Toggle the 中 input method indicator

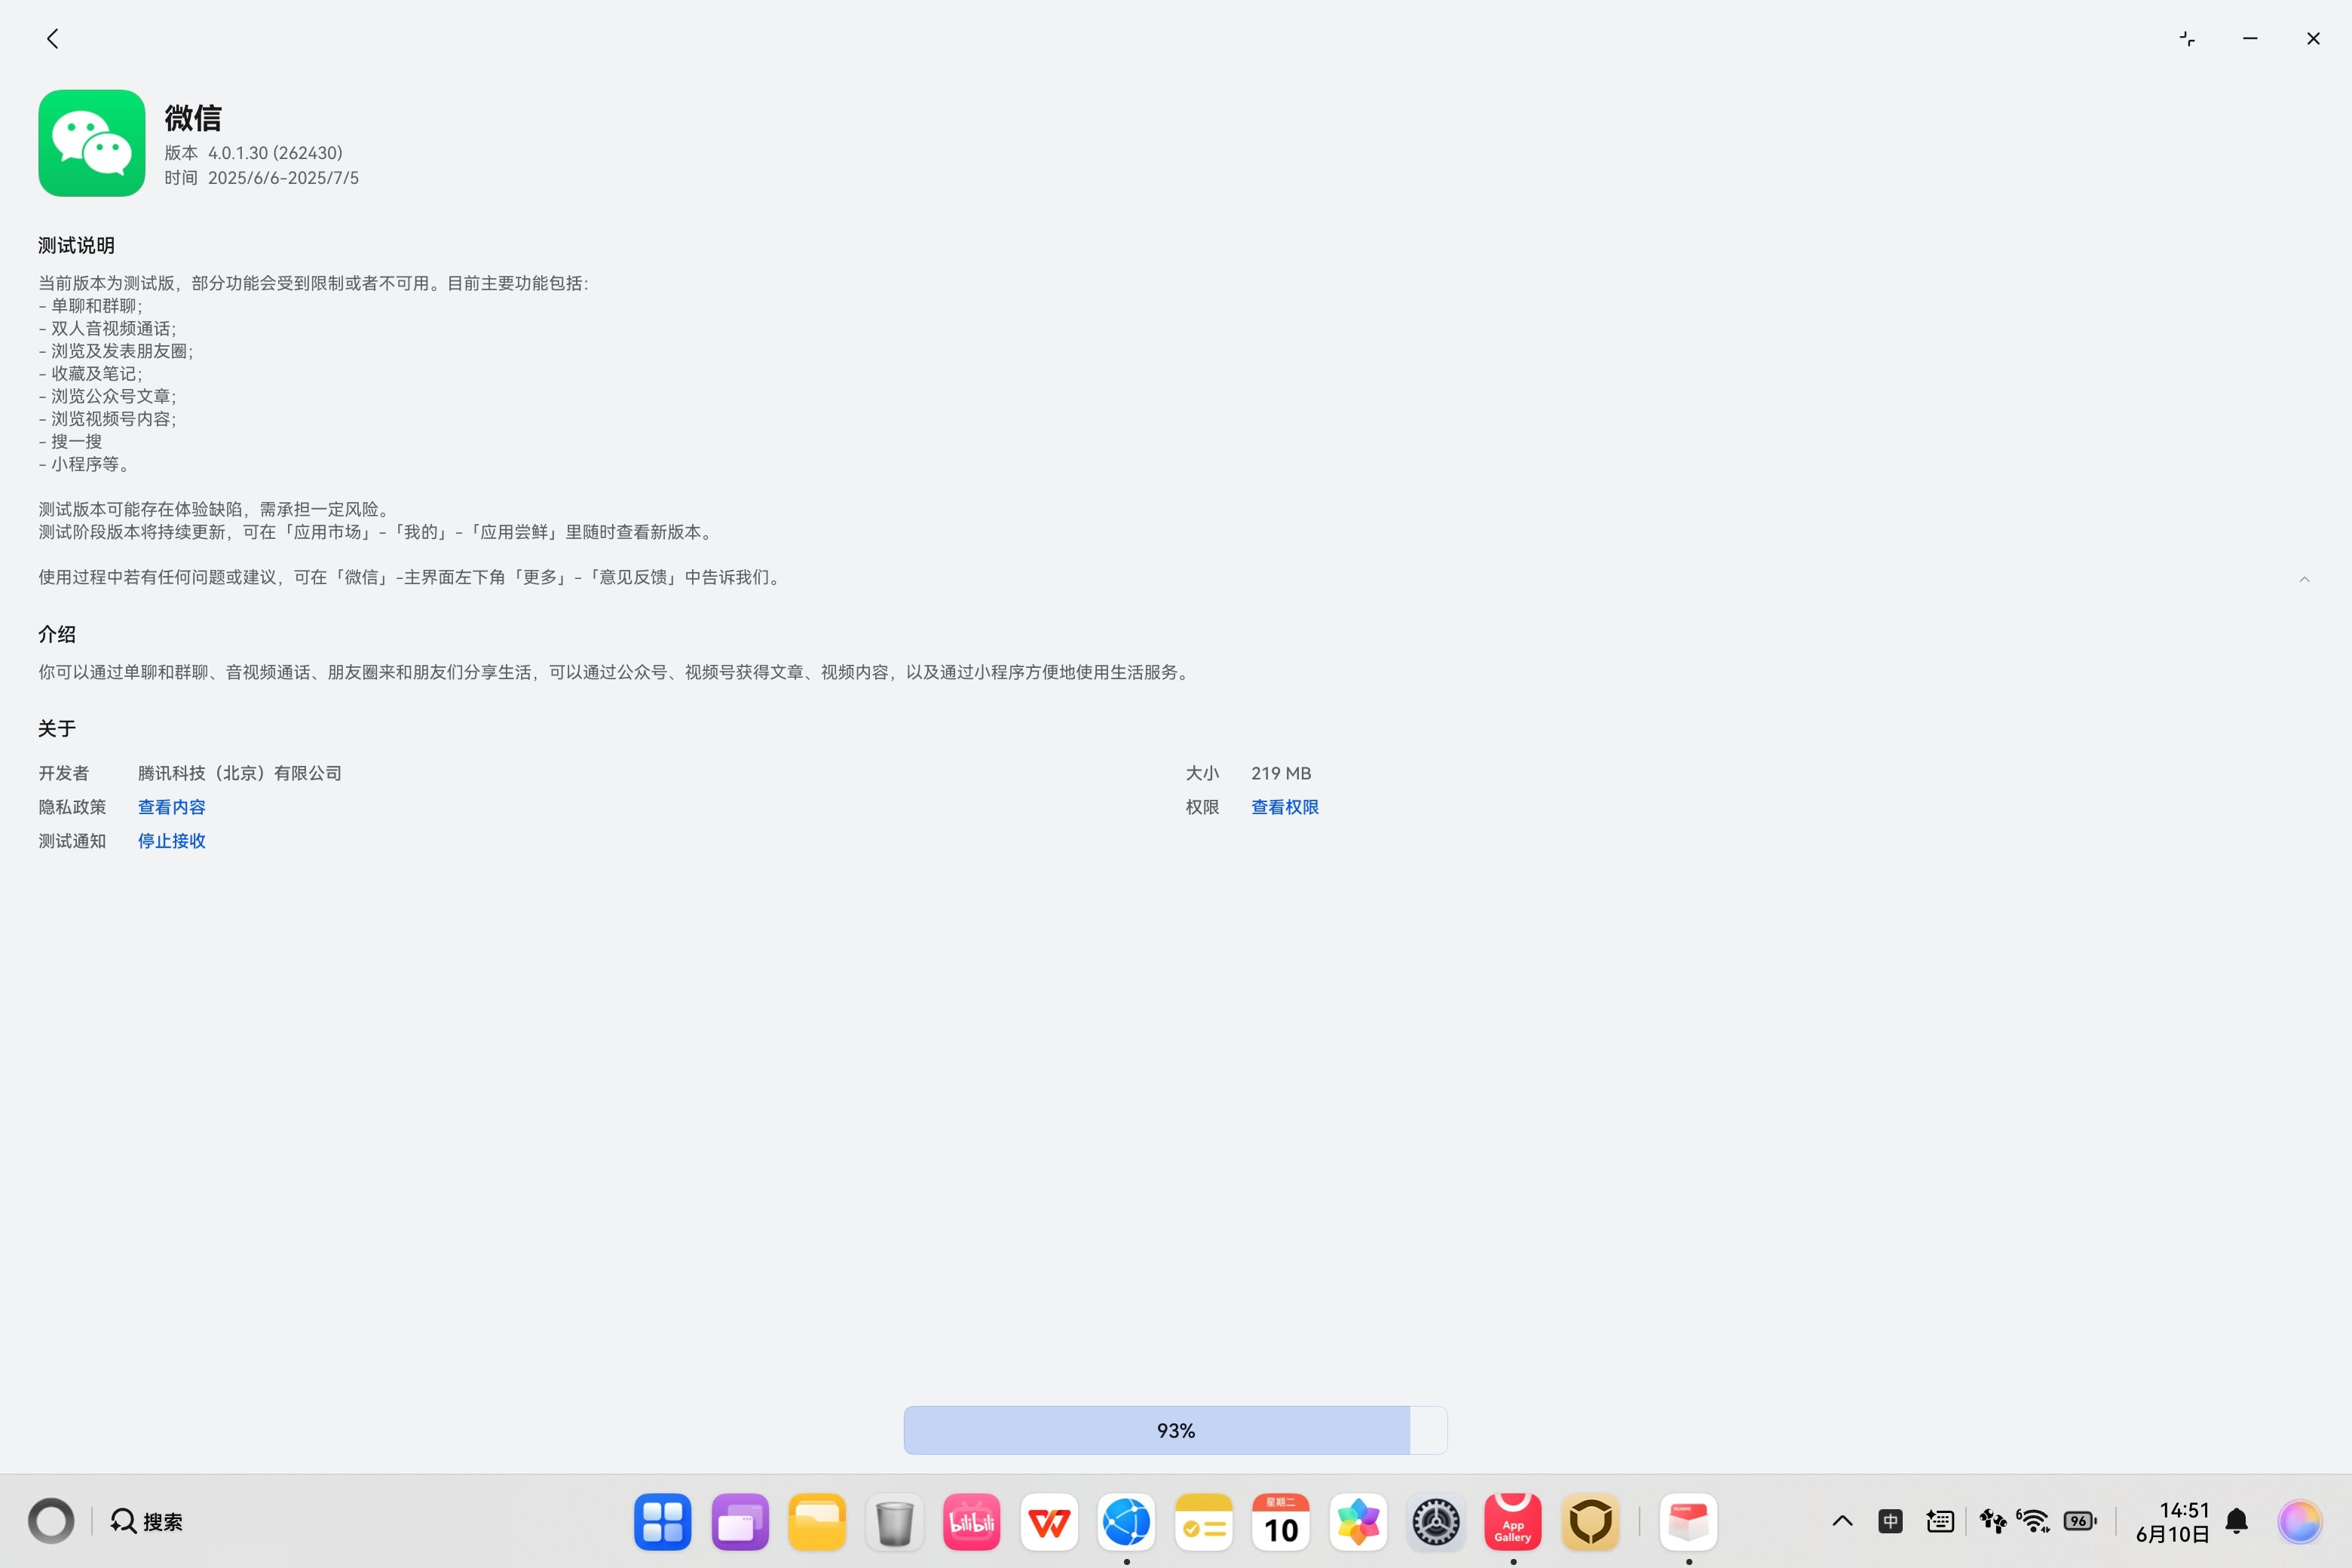click(x=1890, y=1521)
